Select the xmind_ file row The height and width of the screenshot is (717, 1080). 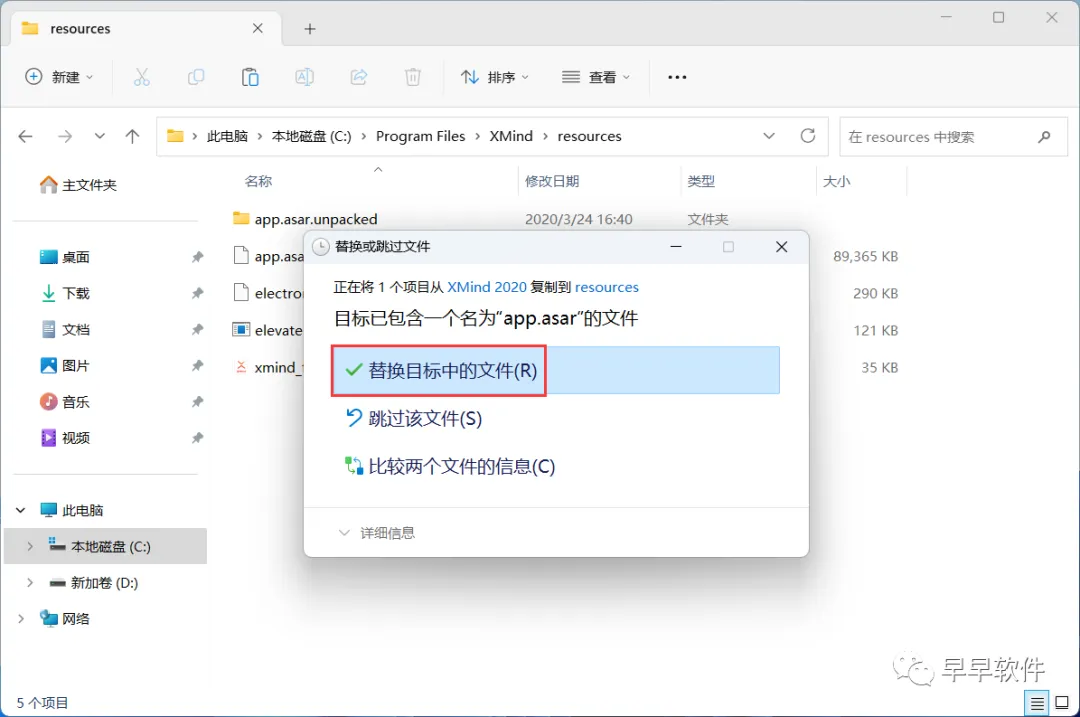(x=268, y=367)
